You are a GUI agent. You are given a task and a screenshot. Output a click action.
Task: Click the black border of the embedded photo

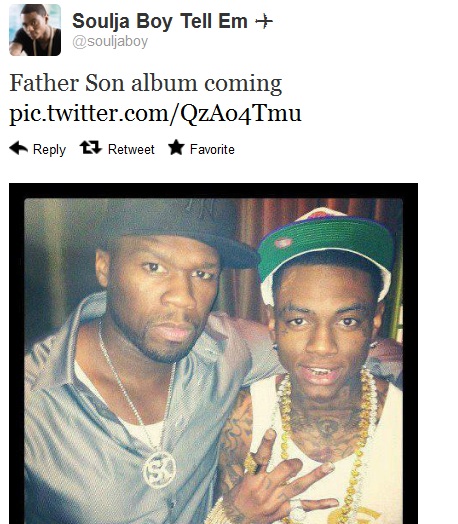tap(214, 190)
